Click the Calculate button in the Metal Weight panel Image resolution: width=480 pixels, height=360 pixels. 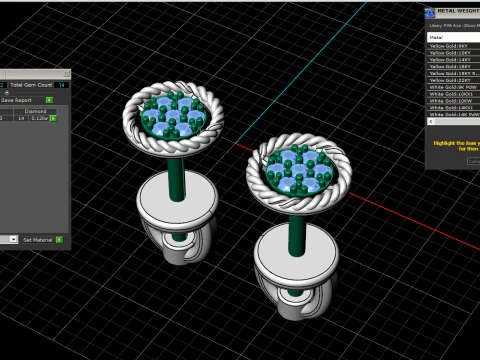pyautogui.click(x=474, y=161)
